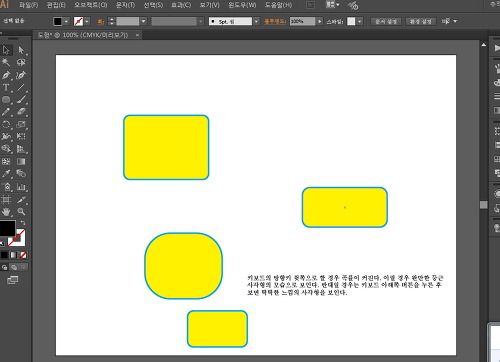
Task: Choose the Perspective Grid tool
Action: coord(21,149)
